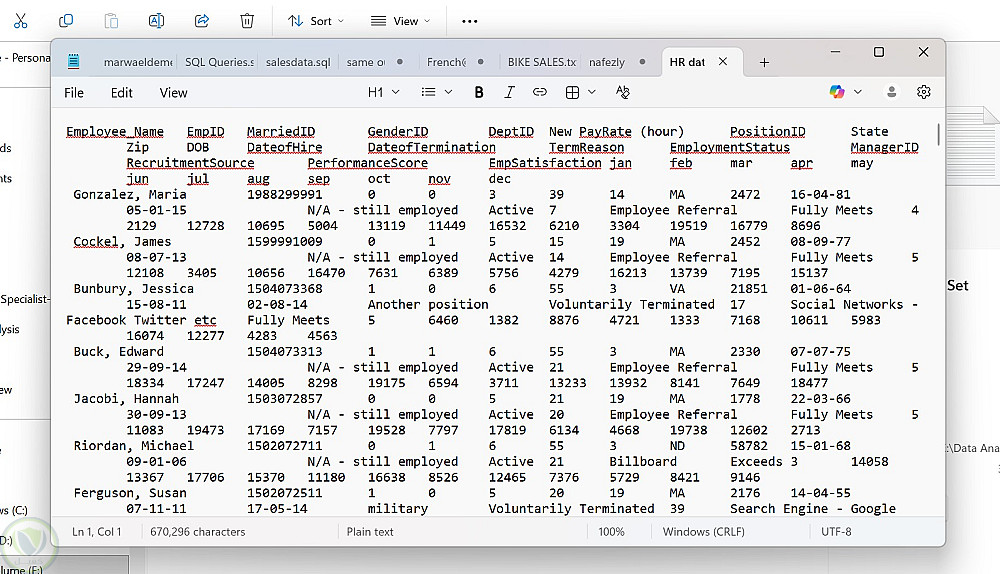Image resolution: width=1000 pixels, height=574 pixels.
Task: Open Notepad settings gear
Action: click(x=923, y=92)
